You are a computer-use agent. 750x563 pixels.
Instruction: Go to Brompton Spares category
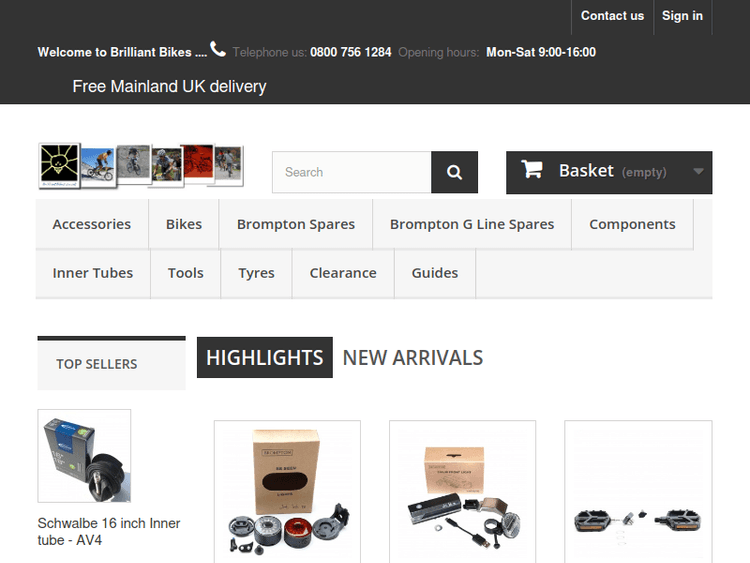coord(296,224)
